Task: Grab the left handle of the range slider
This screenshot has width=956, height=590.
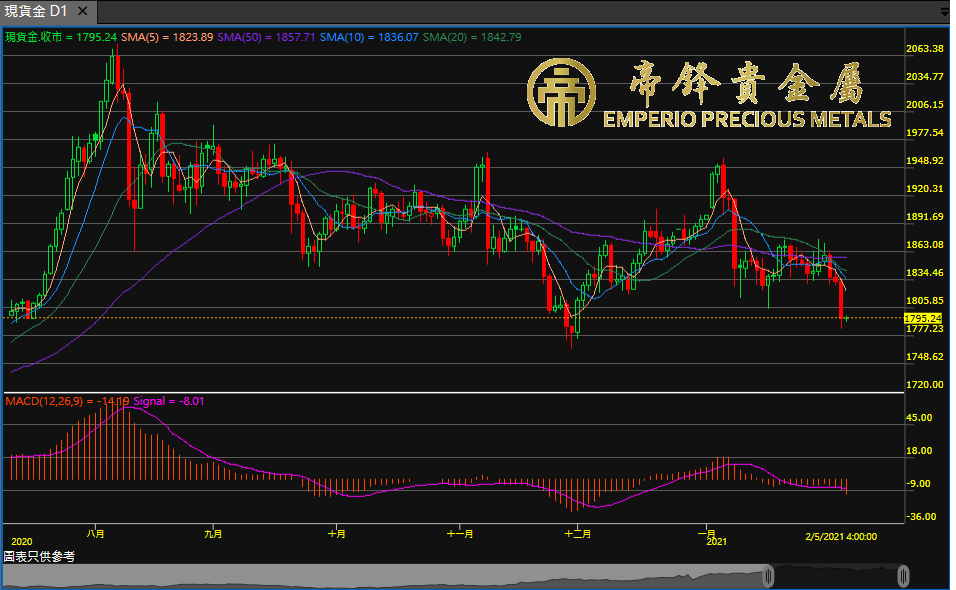Action: pyautogui.click(x=769, y=576)
